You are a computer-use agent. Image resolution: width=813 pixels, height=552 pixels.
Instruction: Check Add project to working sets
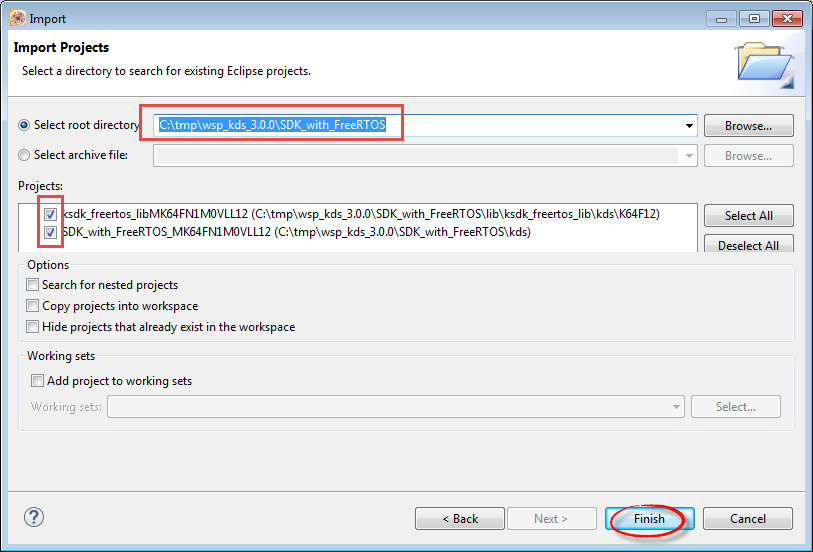click(38, 381)
